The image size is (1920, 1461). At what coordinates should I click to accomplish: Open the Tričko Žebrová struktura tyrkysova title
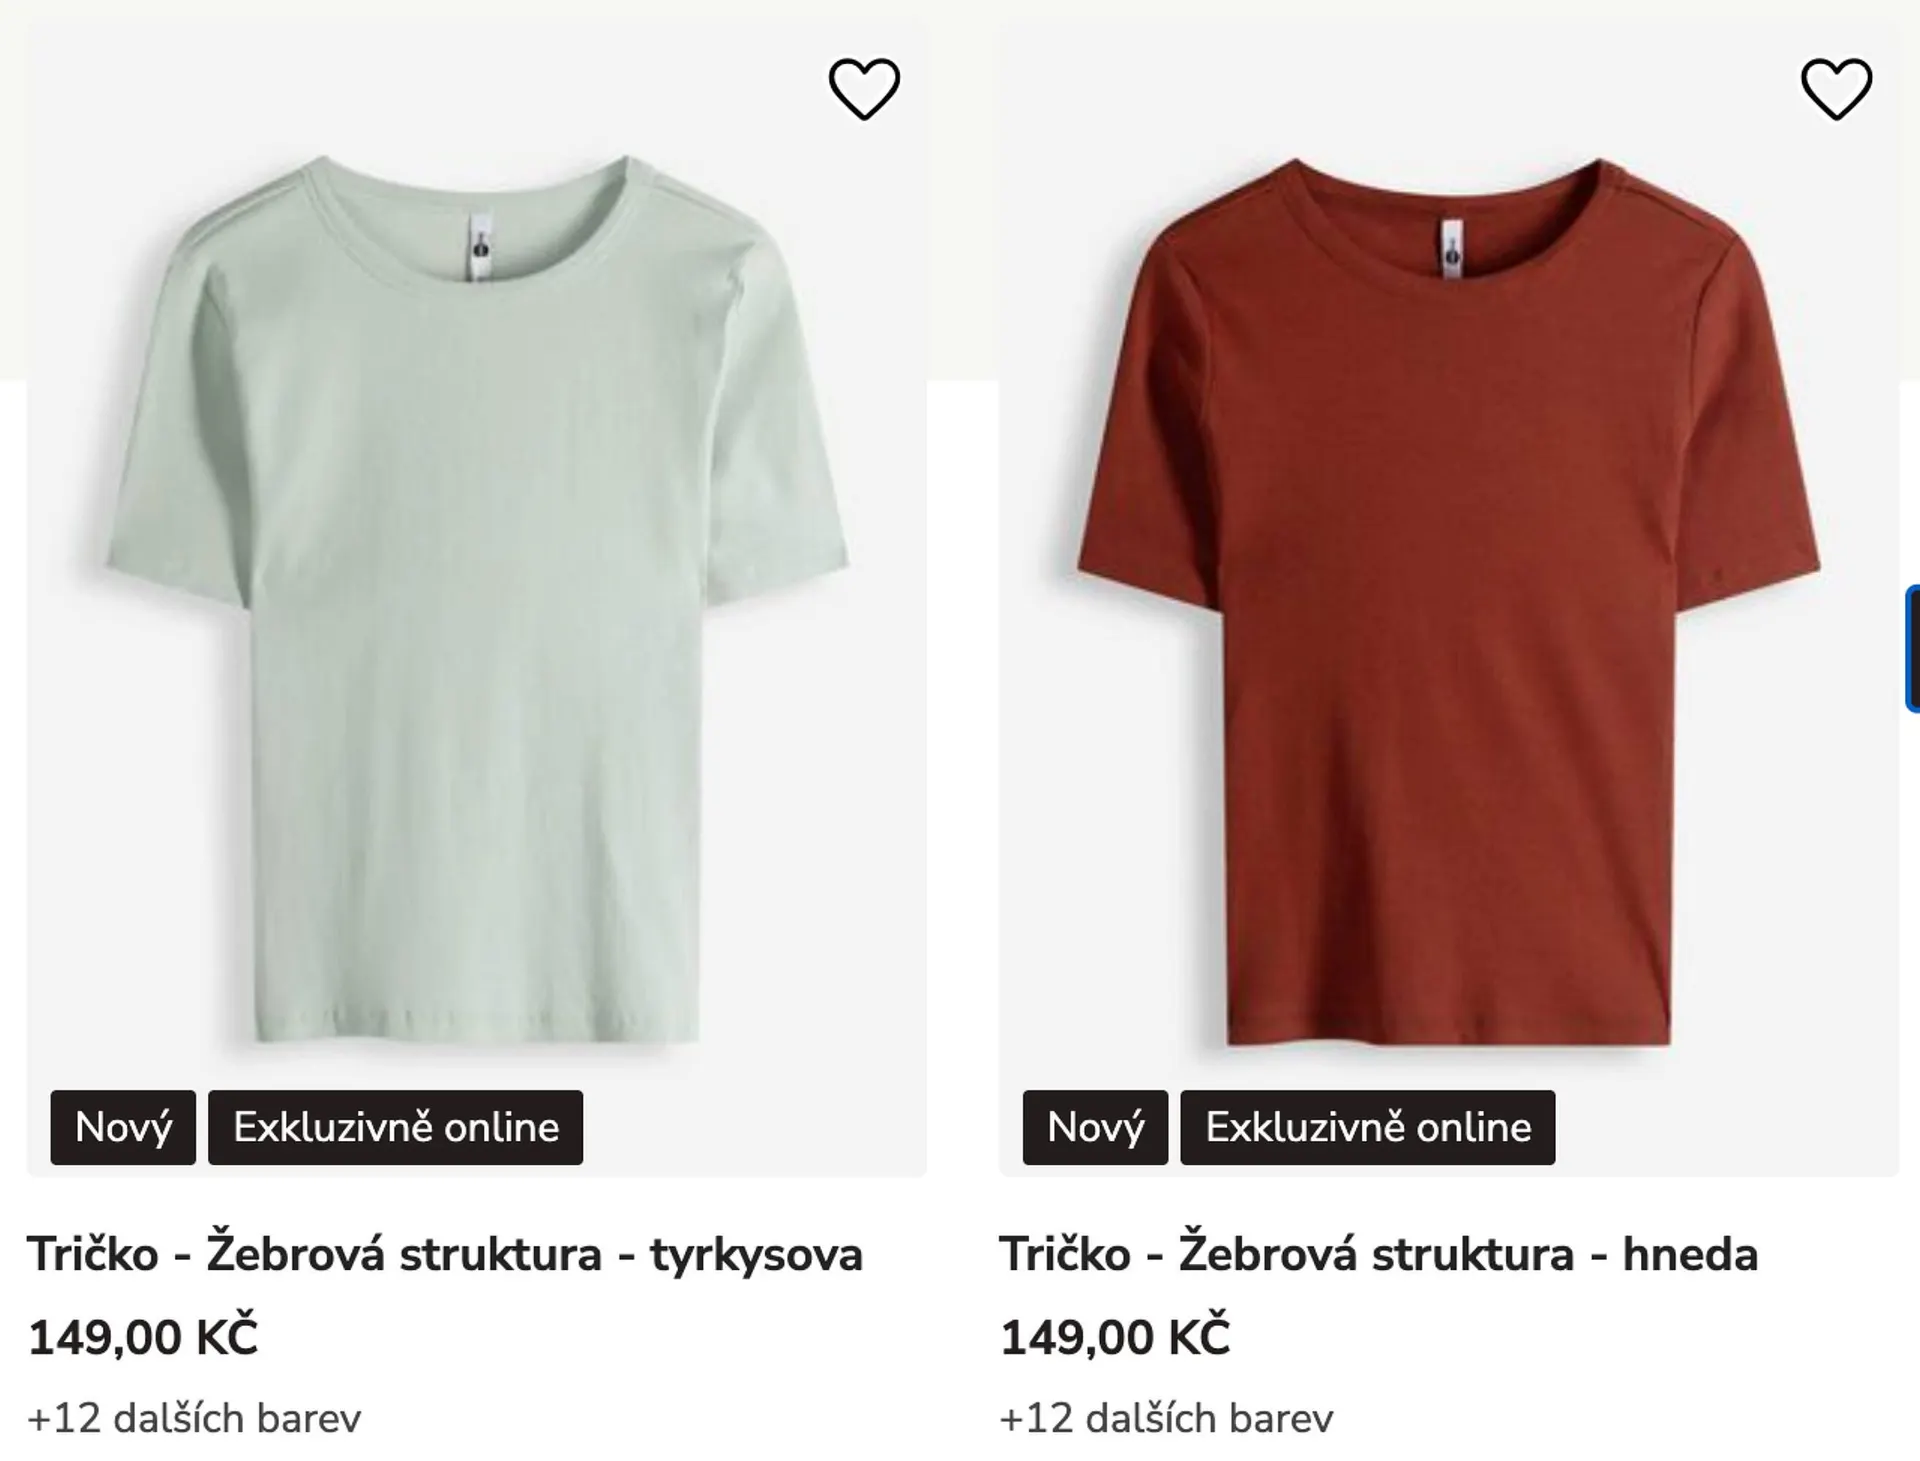[x=444, y=1254]
